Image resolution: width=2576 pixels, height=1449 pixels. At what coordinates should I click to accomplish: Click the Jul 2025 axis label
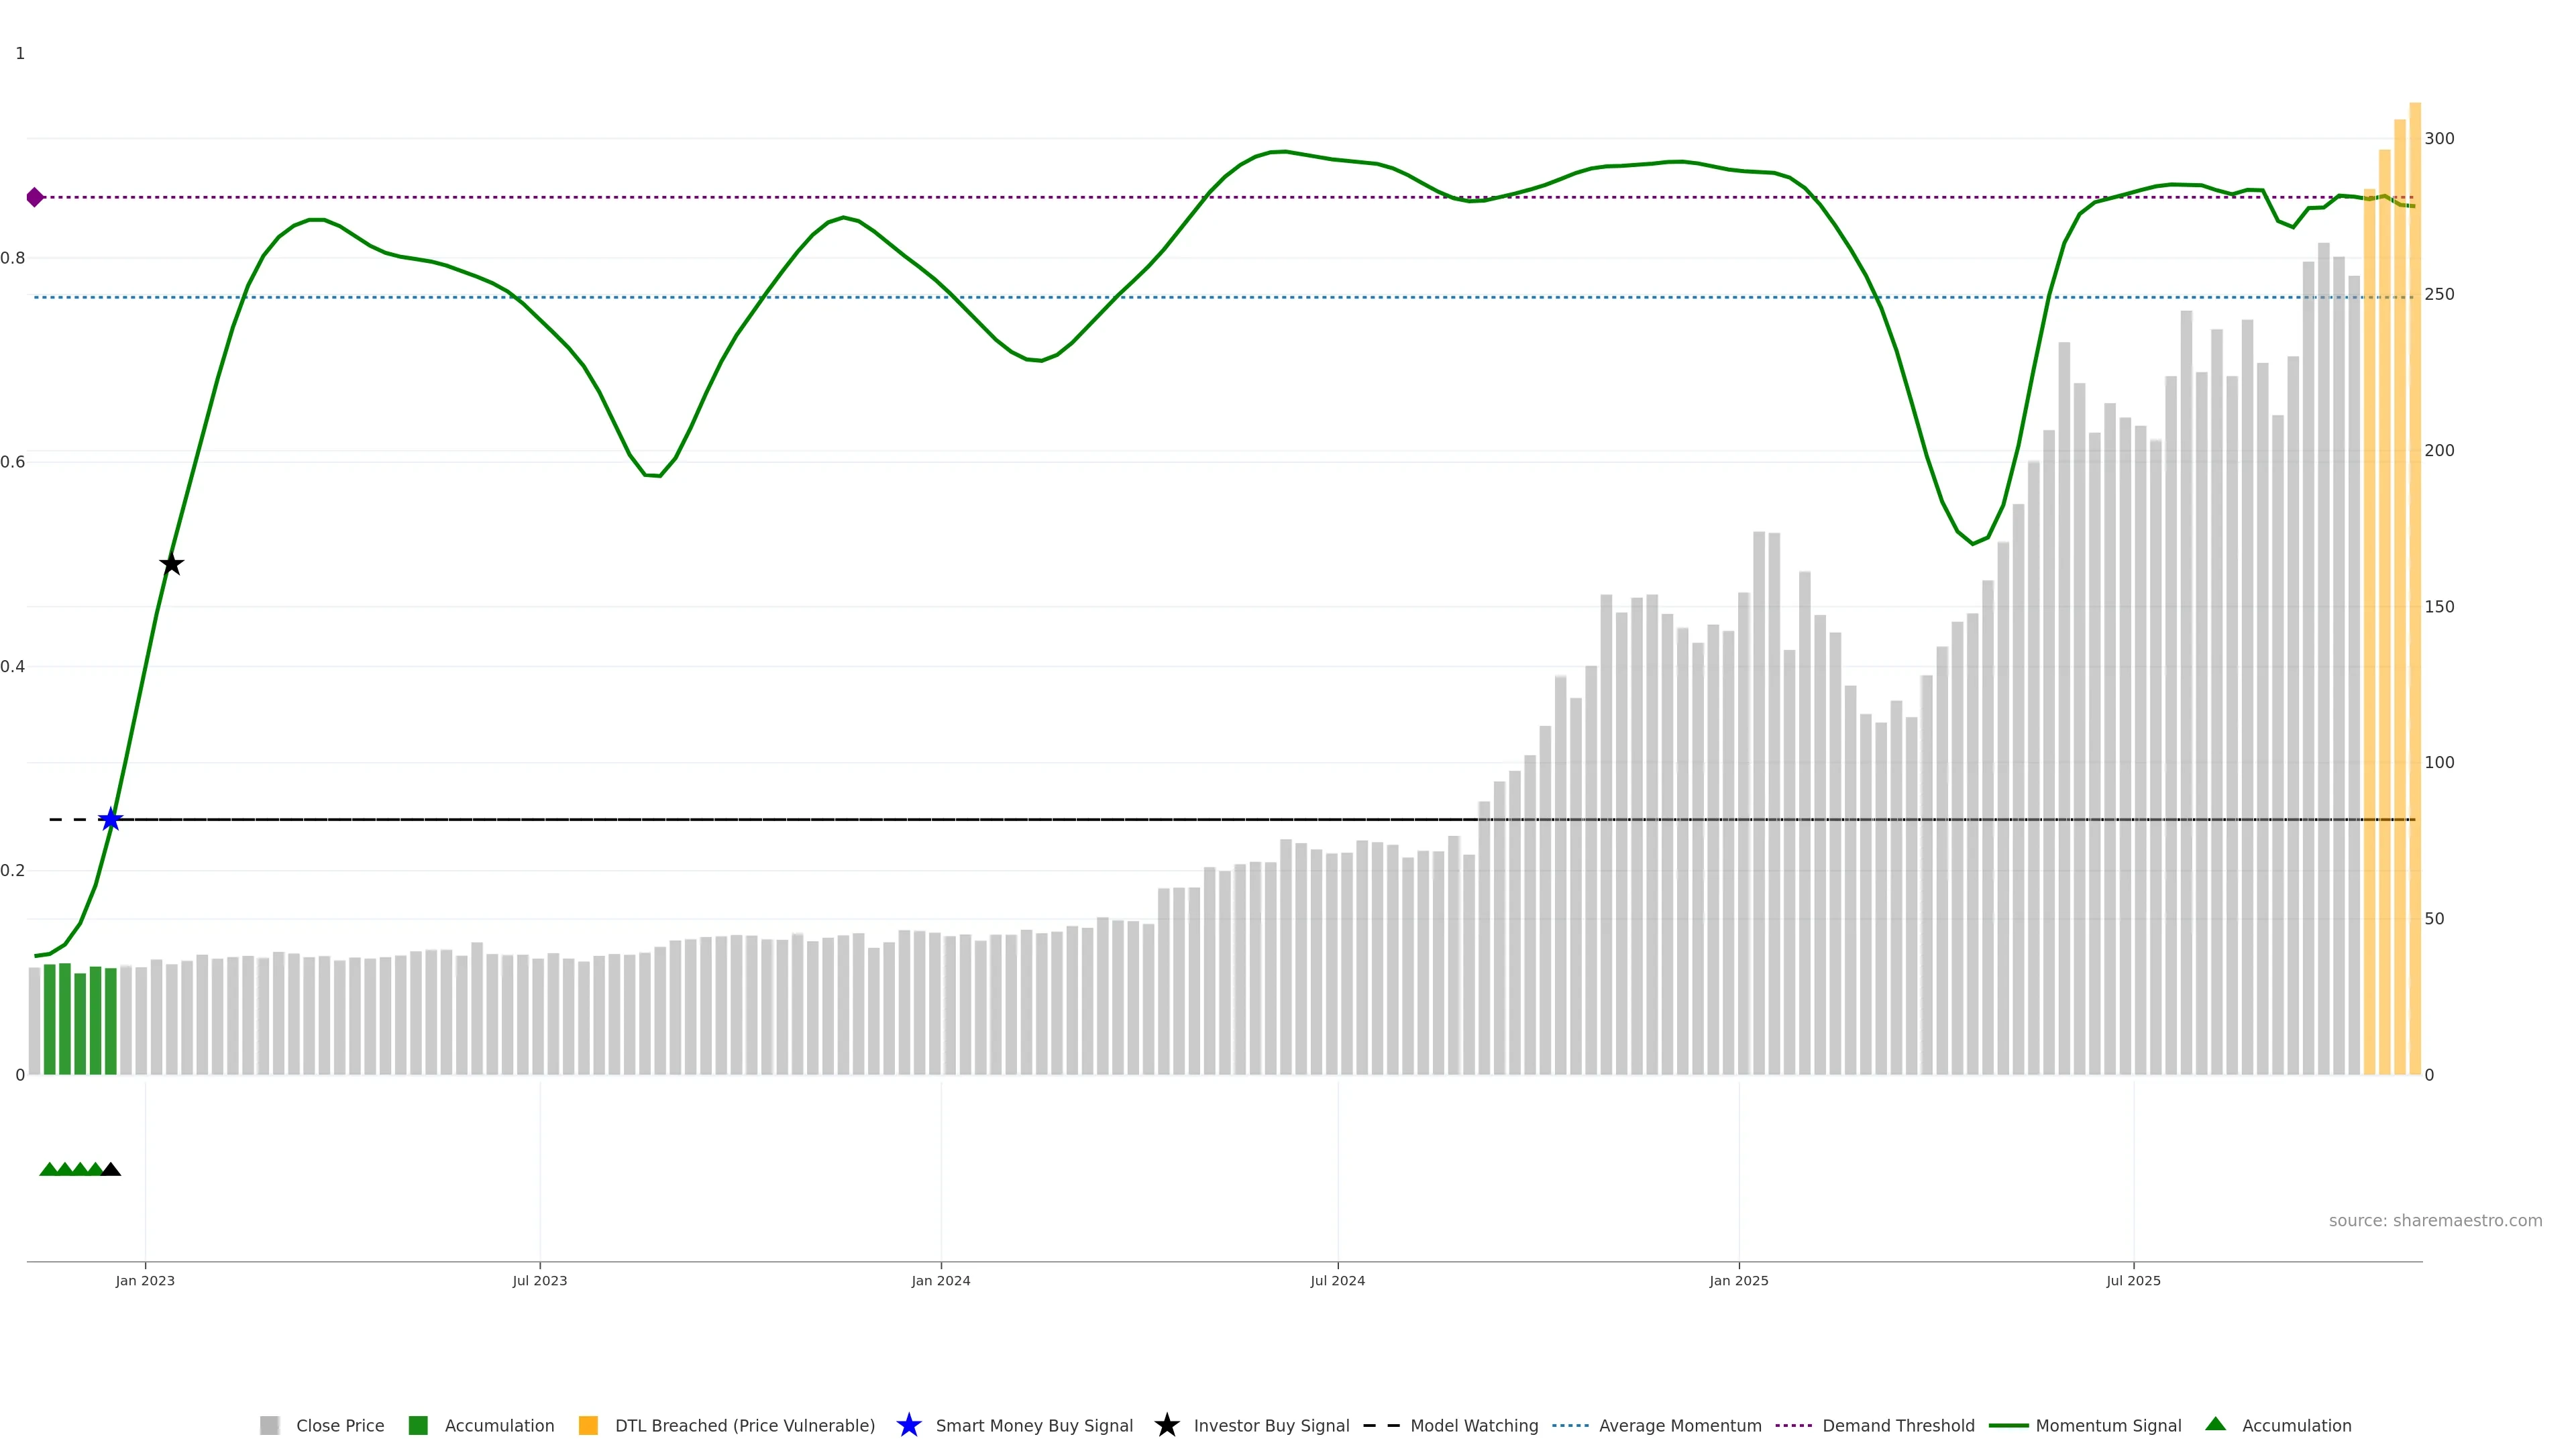2133,1281
